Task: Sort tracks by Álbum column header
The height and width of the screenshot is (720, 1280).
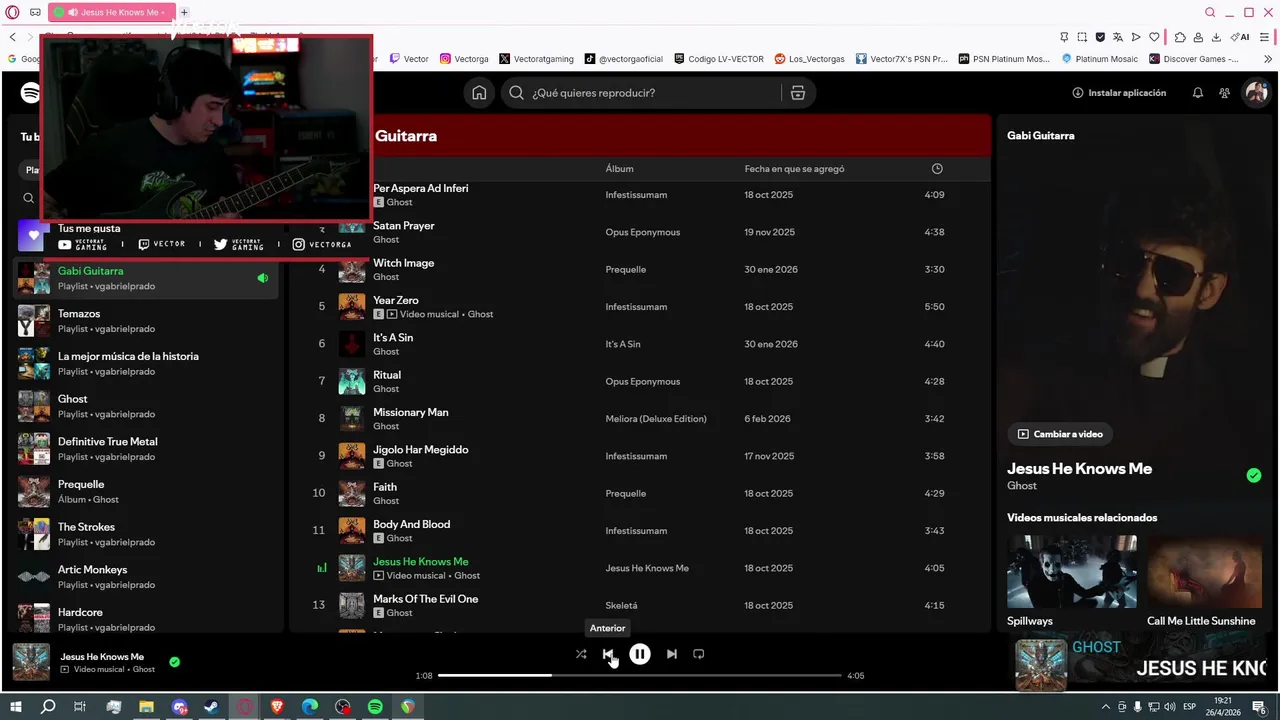Action: [x=619, y=169]
